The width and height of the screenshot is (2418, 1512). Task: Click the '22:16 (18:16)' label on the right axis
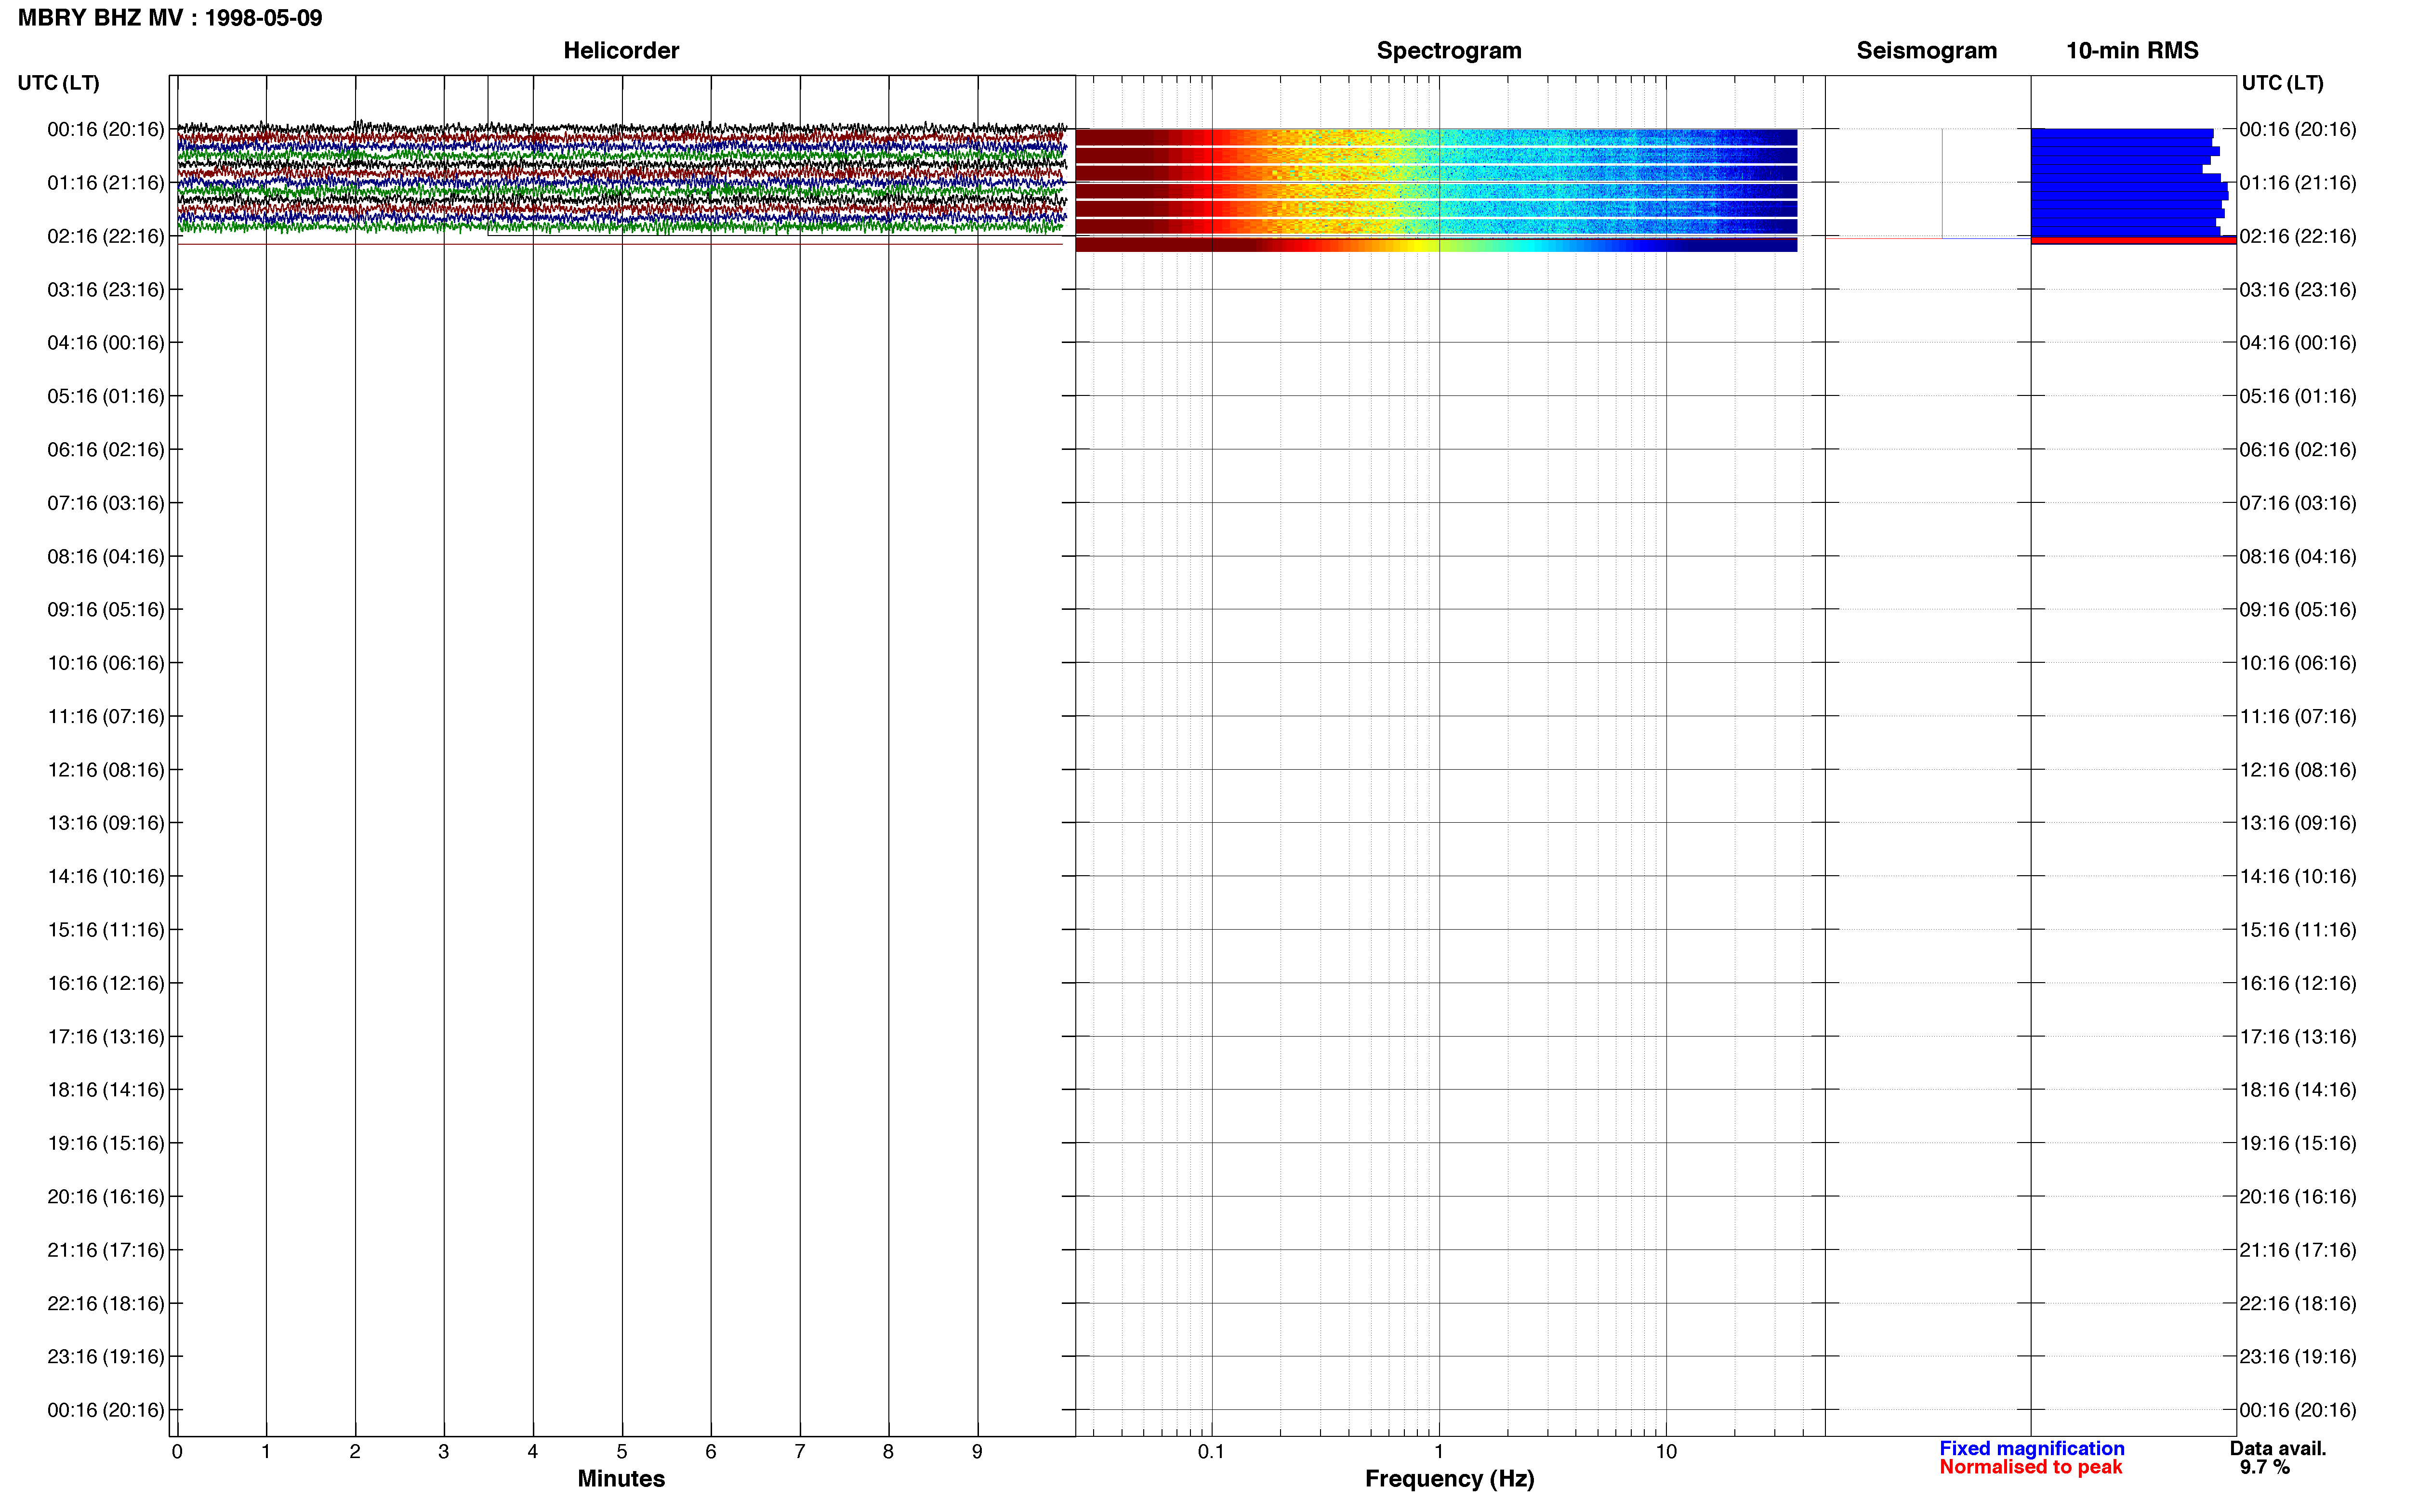pyautogui.click(x=2298, y=1303)
